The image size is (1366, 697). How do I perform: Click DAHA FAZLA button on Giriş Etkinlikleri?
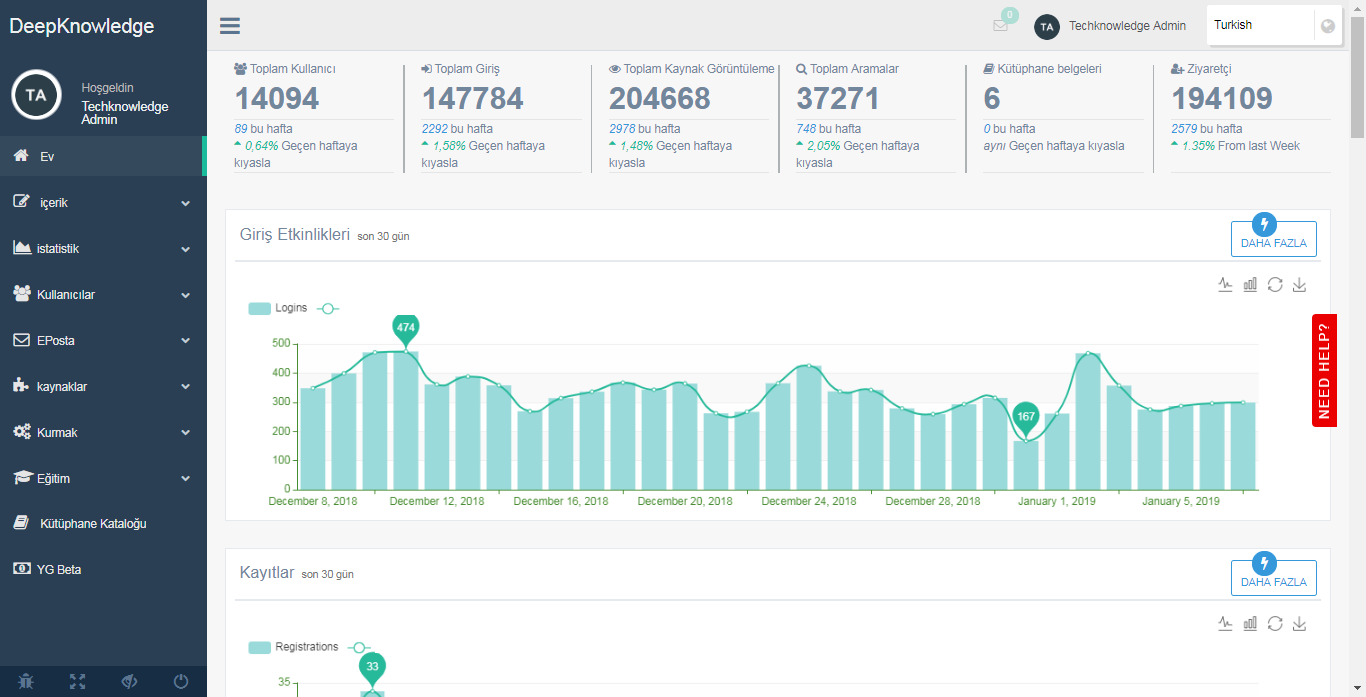(1273, 239)
